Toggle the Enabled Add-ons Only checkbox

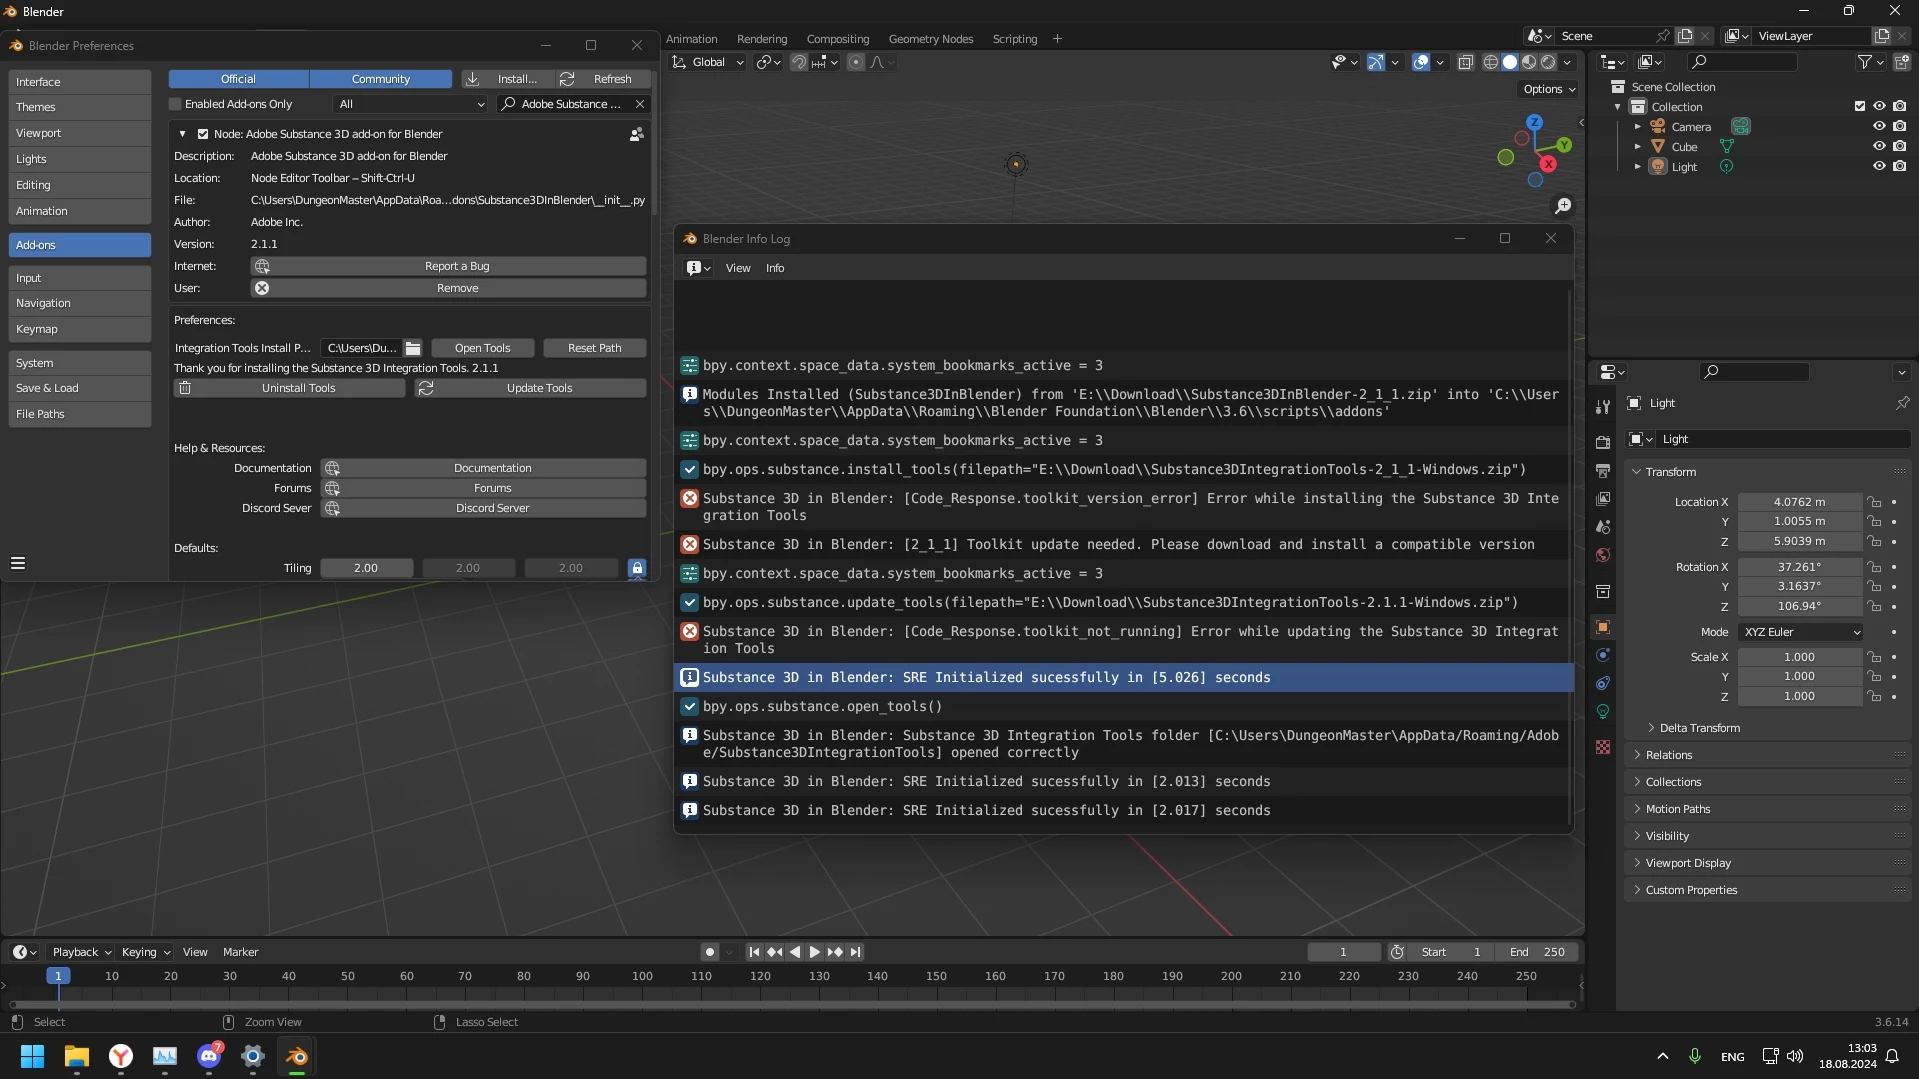pyautogui.click(x=176, y=104)
